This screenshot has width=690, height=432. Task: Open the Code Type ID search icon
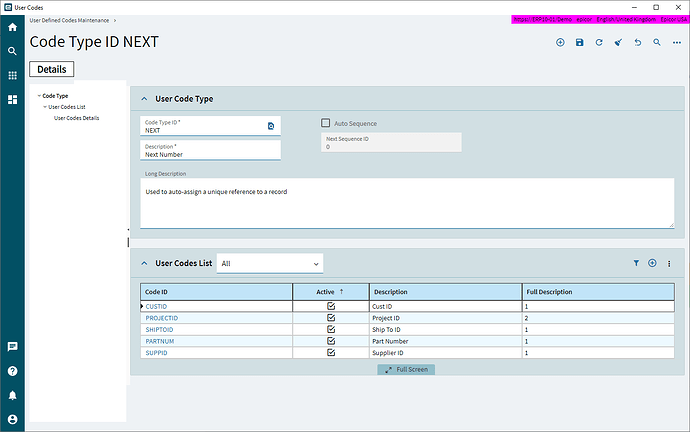pyautogui.click(x=271, y=126)
